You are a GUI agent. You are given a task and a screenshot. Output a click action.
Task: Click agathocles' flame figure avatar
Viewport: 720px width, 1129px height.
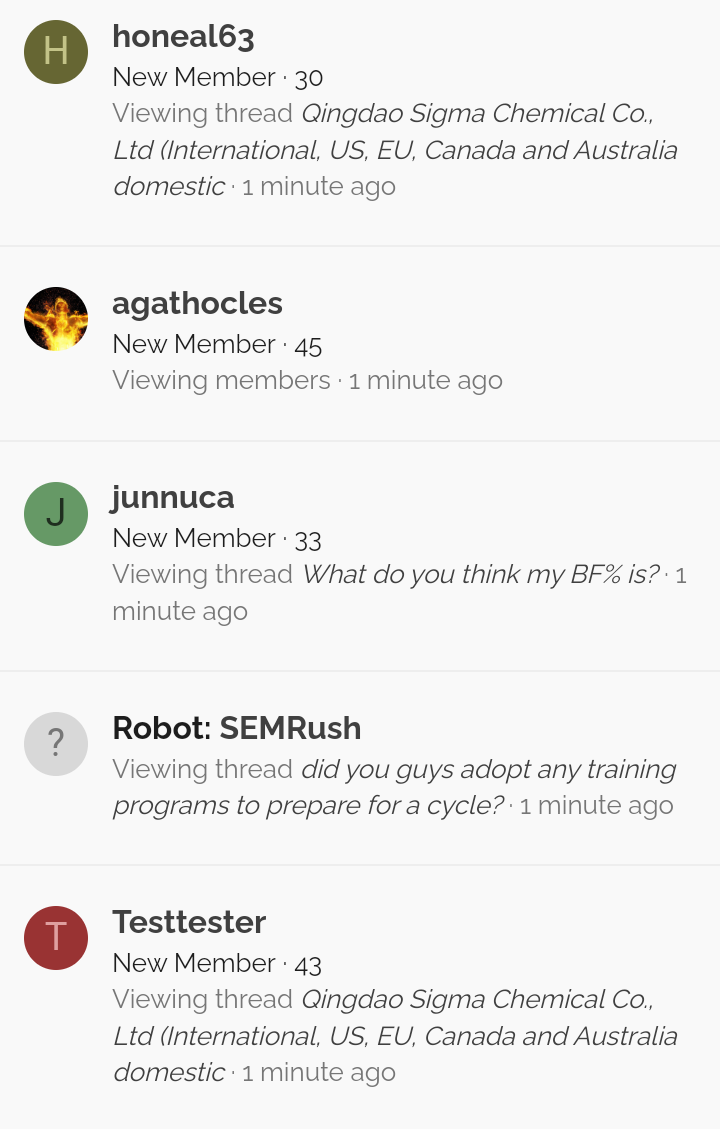(x=56, y=319)
